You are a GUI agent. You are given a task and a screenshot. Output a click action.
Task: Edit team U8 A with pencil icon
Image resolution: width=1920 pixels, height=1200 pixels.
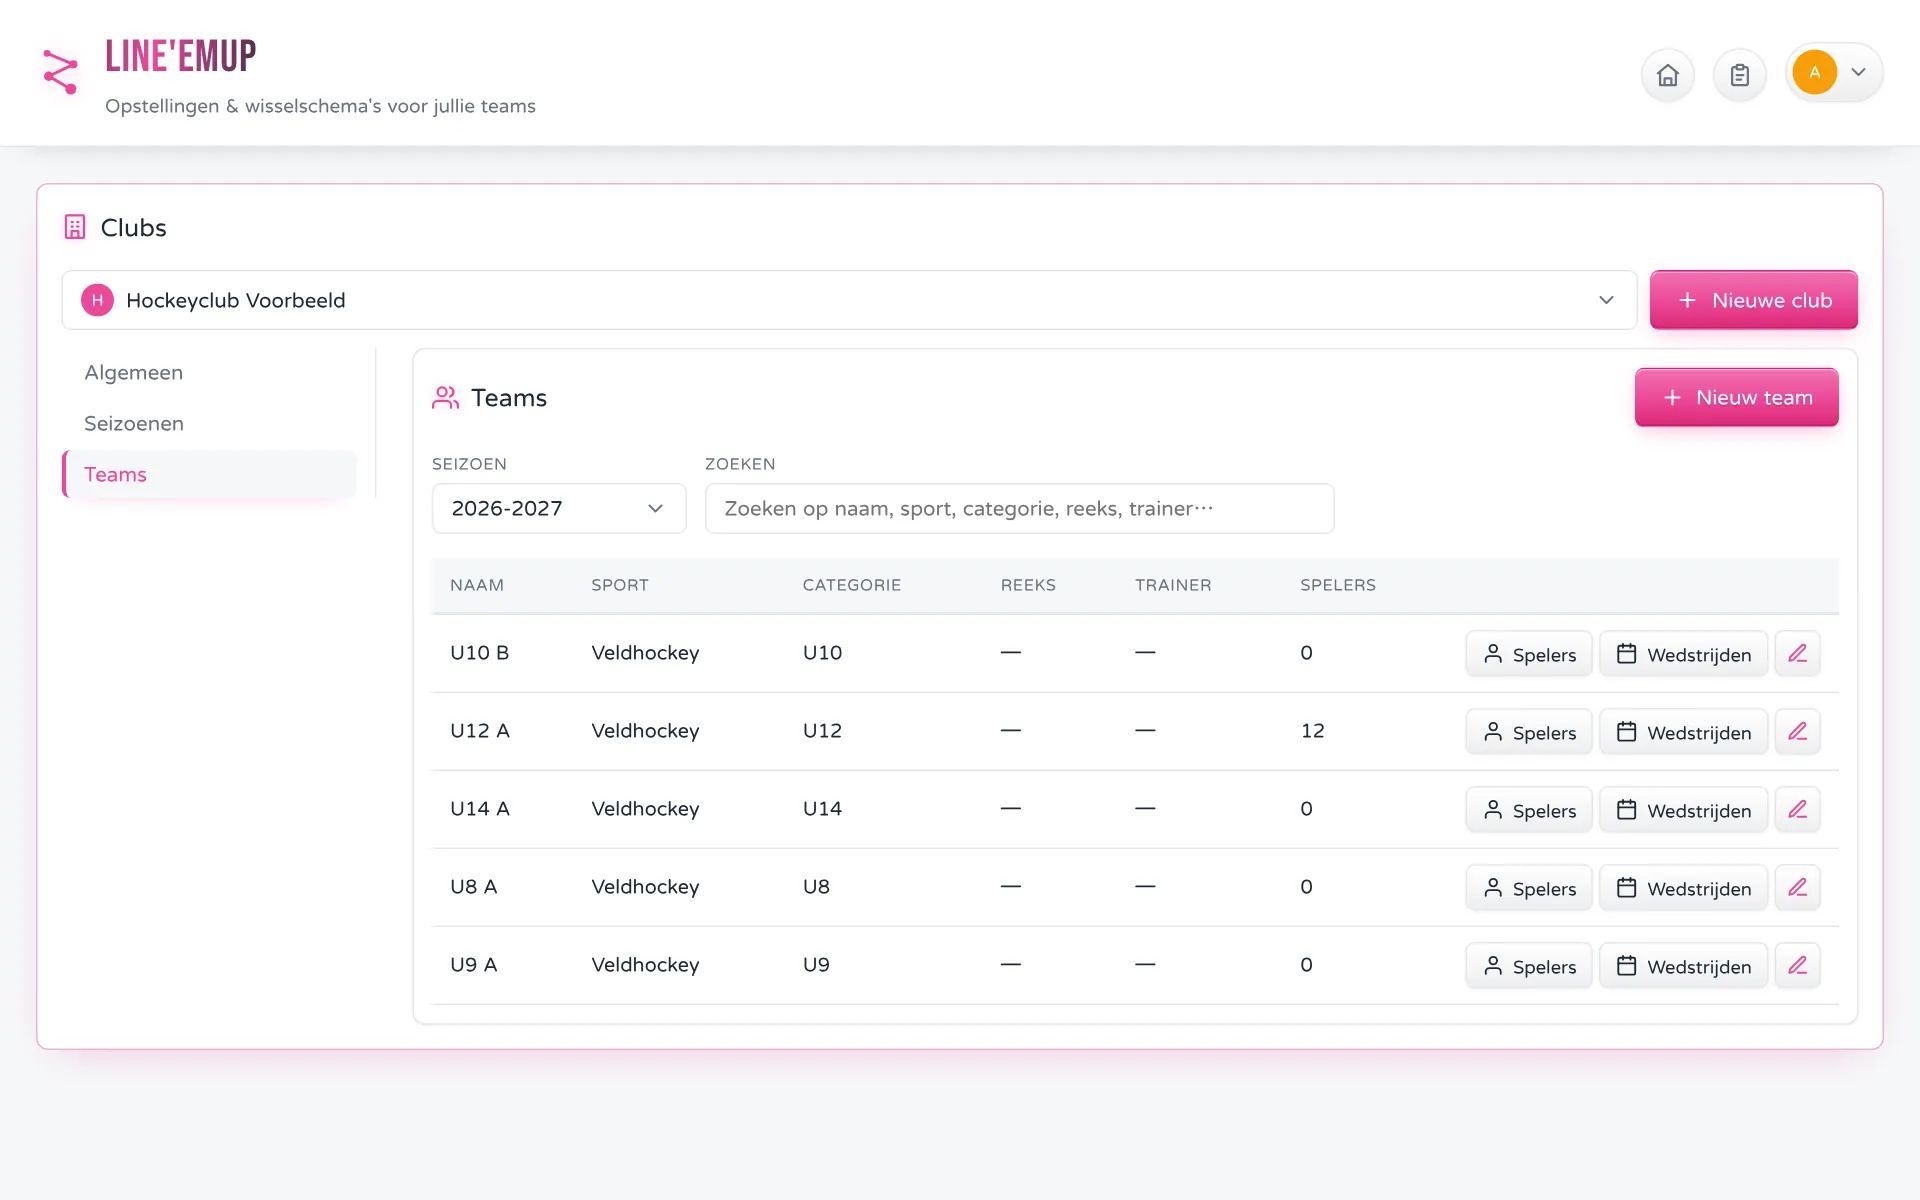click(x=1797, y=887)
